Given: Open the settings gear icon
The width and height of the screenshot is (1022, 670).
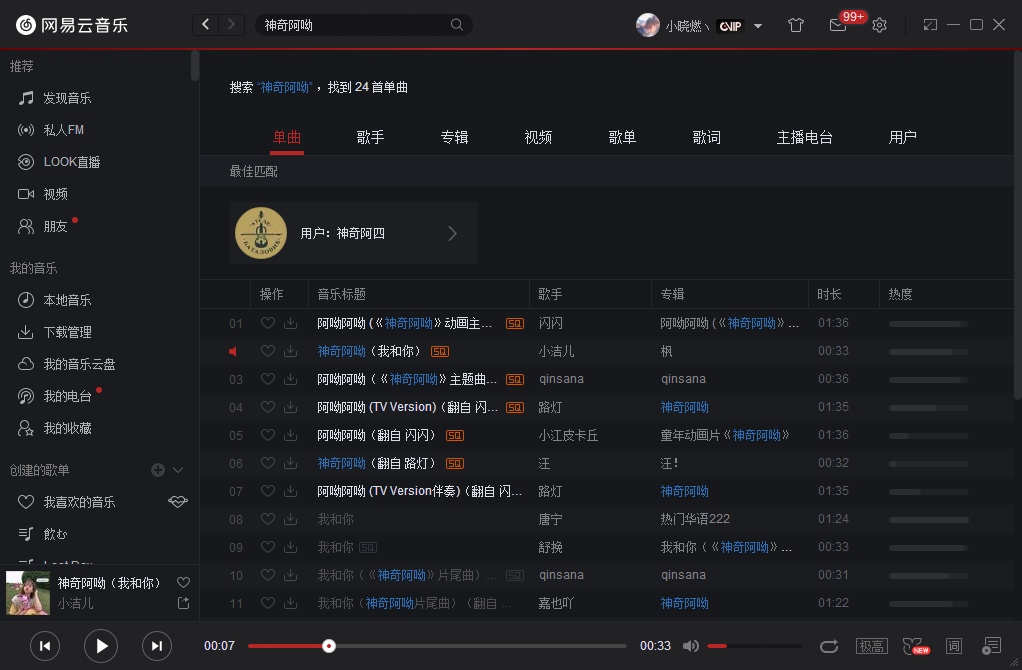Looking at the screenshot, I should pos(879,25).
